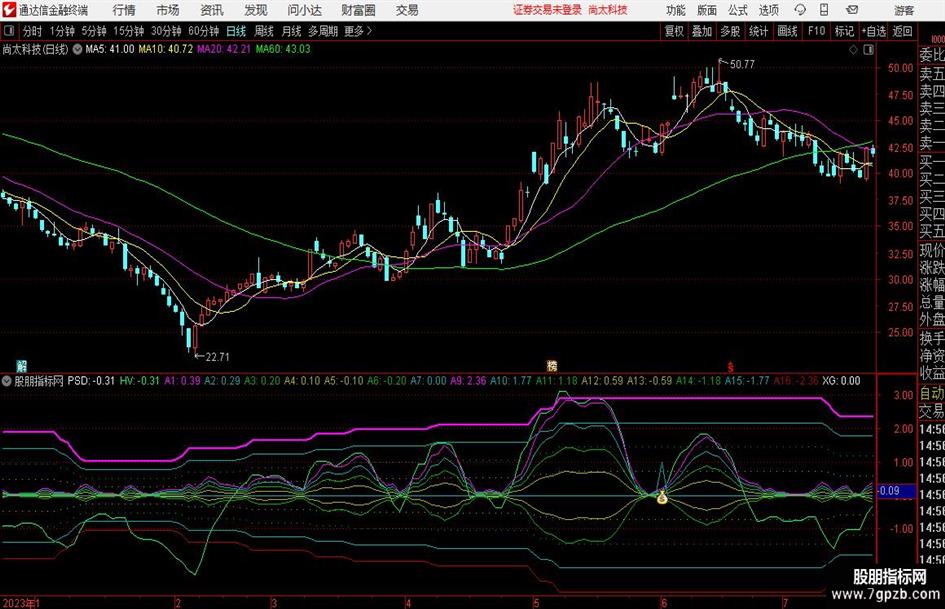The width and height of the screenshot is (945, 609).
Task: Expand the 更多 period chevron
Action: (369, 31)
